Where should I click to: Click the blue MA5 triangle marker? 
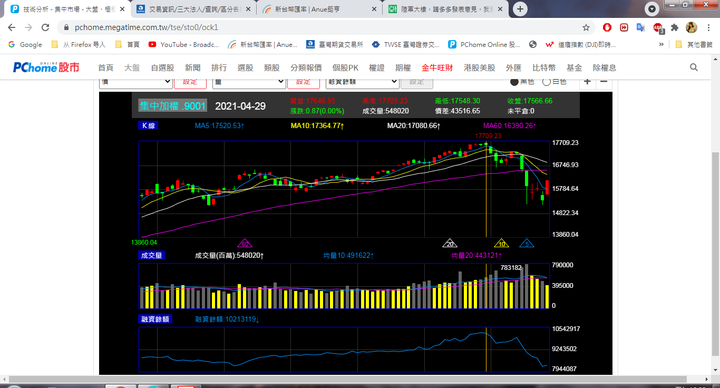pyautogui.click(x=527, y=243)
